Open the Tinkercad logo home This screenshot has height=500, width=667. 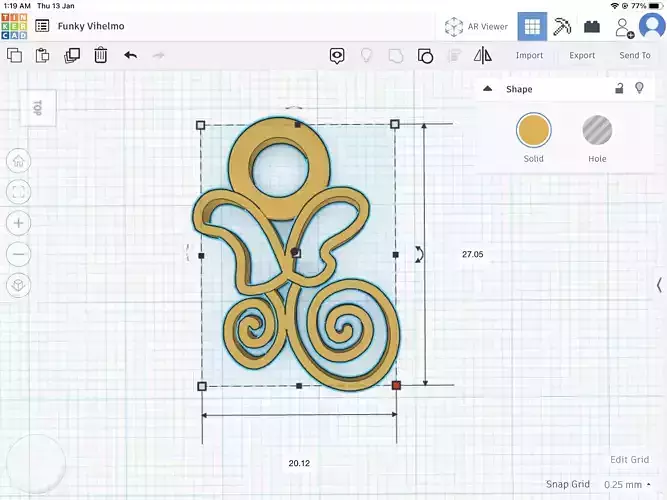14,26
